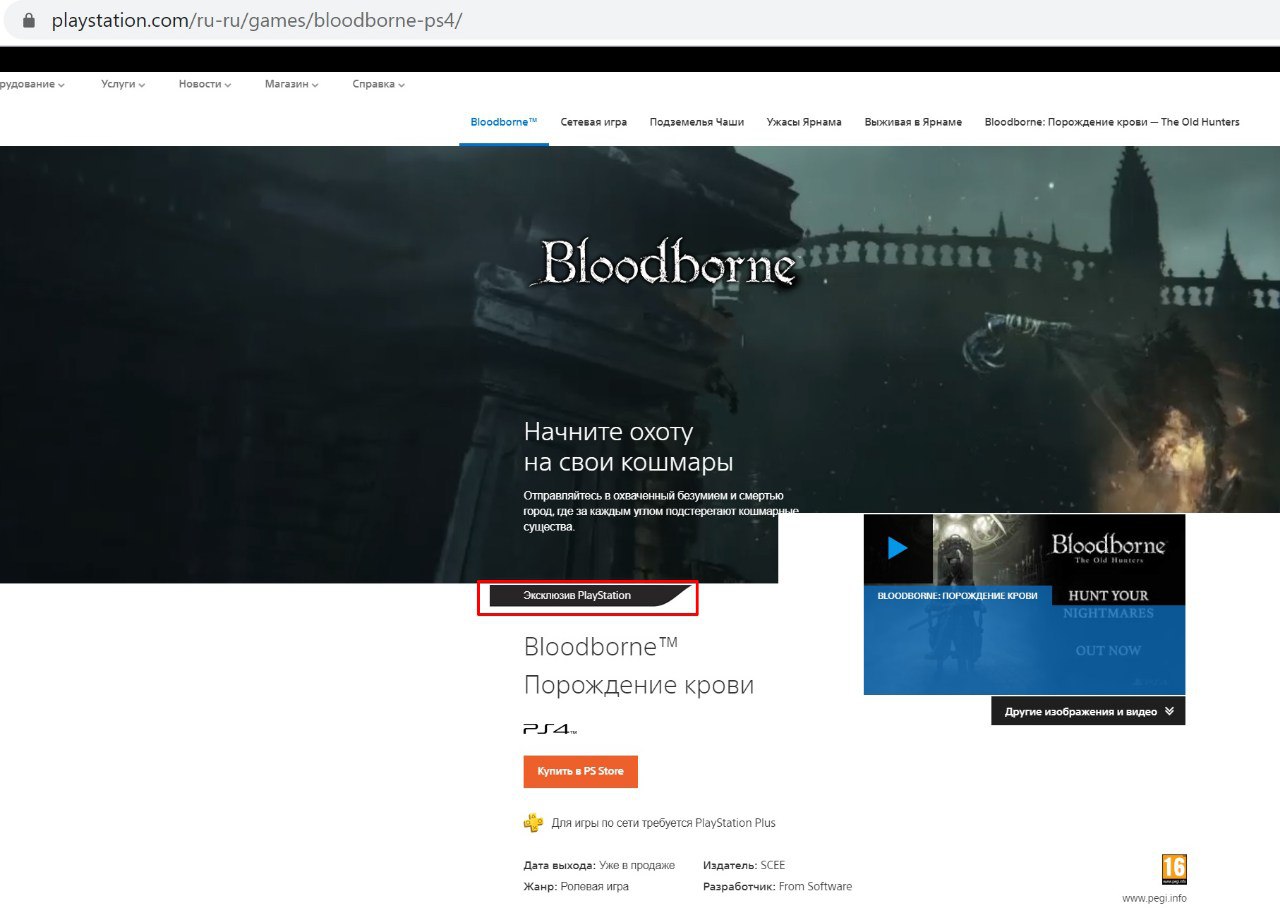Click the BLOODBORNE: ПОРОЖДЕНИЕ КРОВИ video caption
Image resolution: width=1280 pixels, height=915 pixels.
click(x=957, y=596)
